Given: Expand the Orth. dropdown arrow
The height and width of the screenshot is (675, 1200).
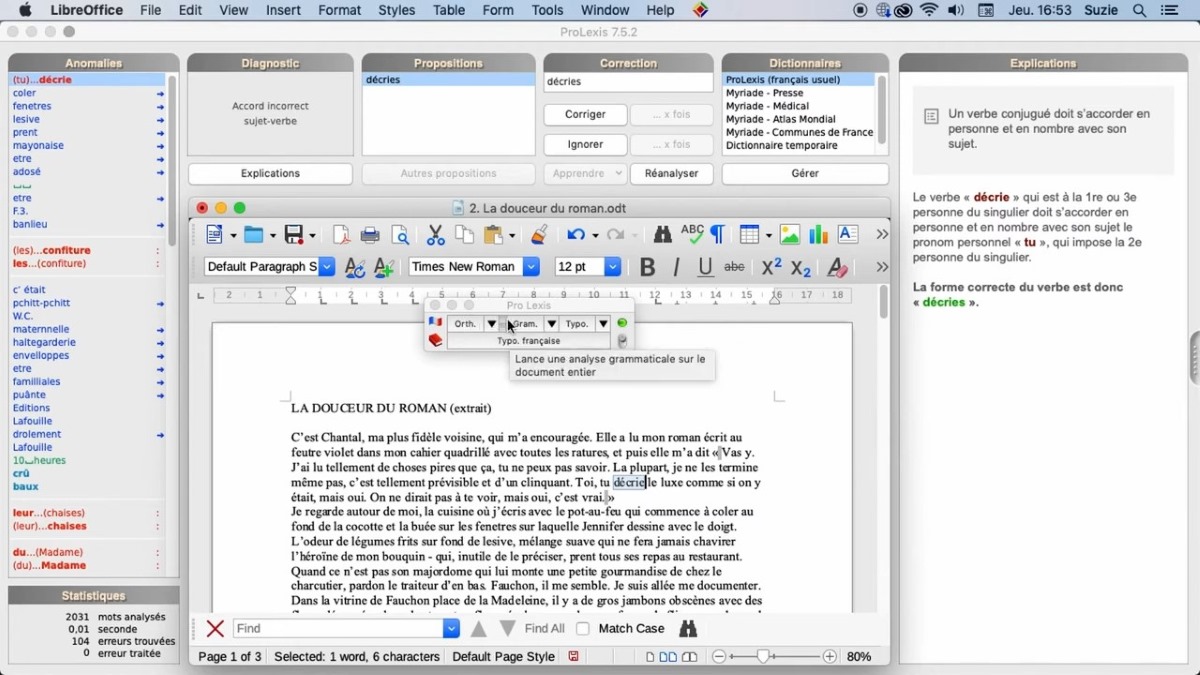Looking at the screenshot, I should point(491,324).
